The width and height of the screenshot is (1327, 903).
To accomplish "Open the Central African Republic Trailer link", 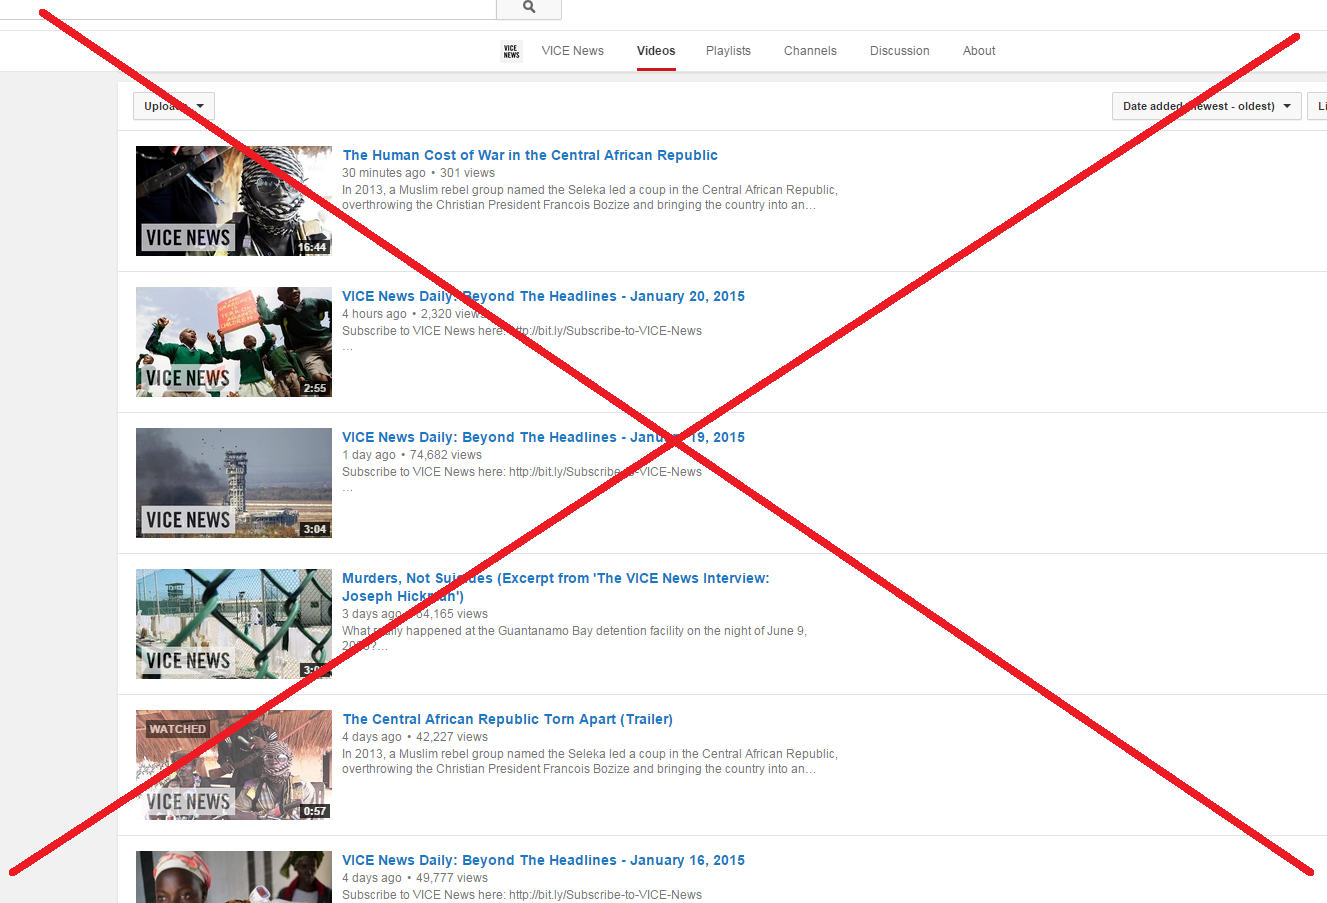I will point(507,719).
